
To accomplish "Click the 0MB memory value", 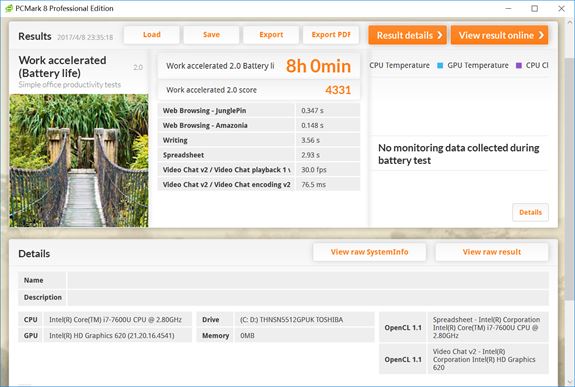I will tap(247, 335).
